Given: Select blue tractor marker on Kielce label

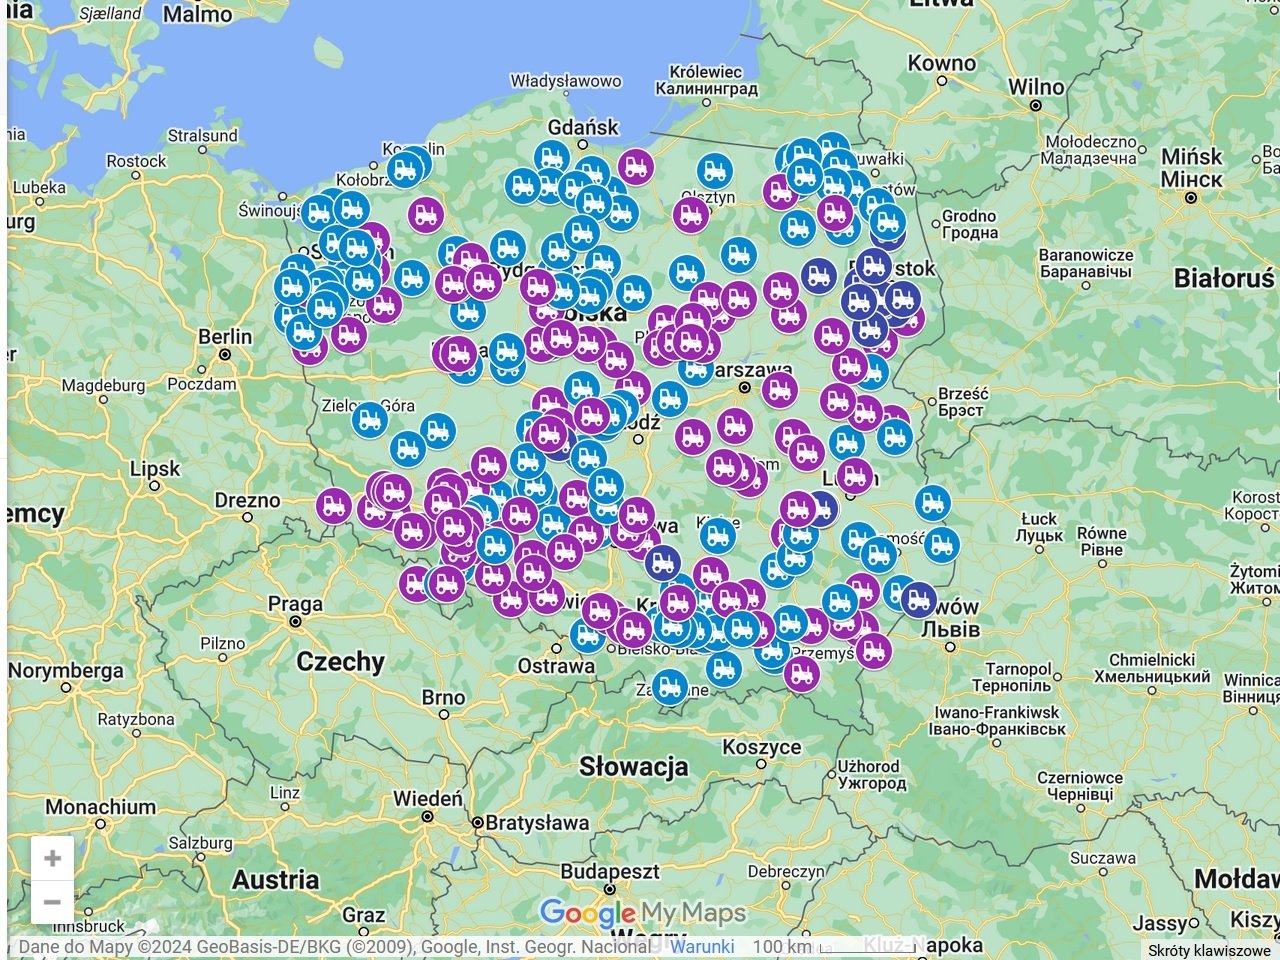Looking at the screenshot, I should (x=718, y=536).
